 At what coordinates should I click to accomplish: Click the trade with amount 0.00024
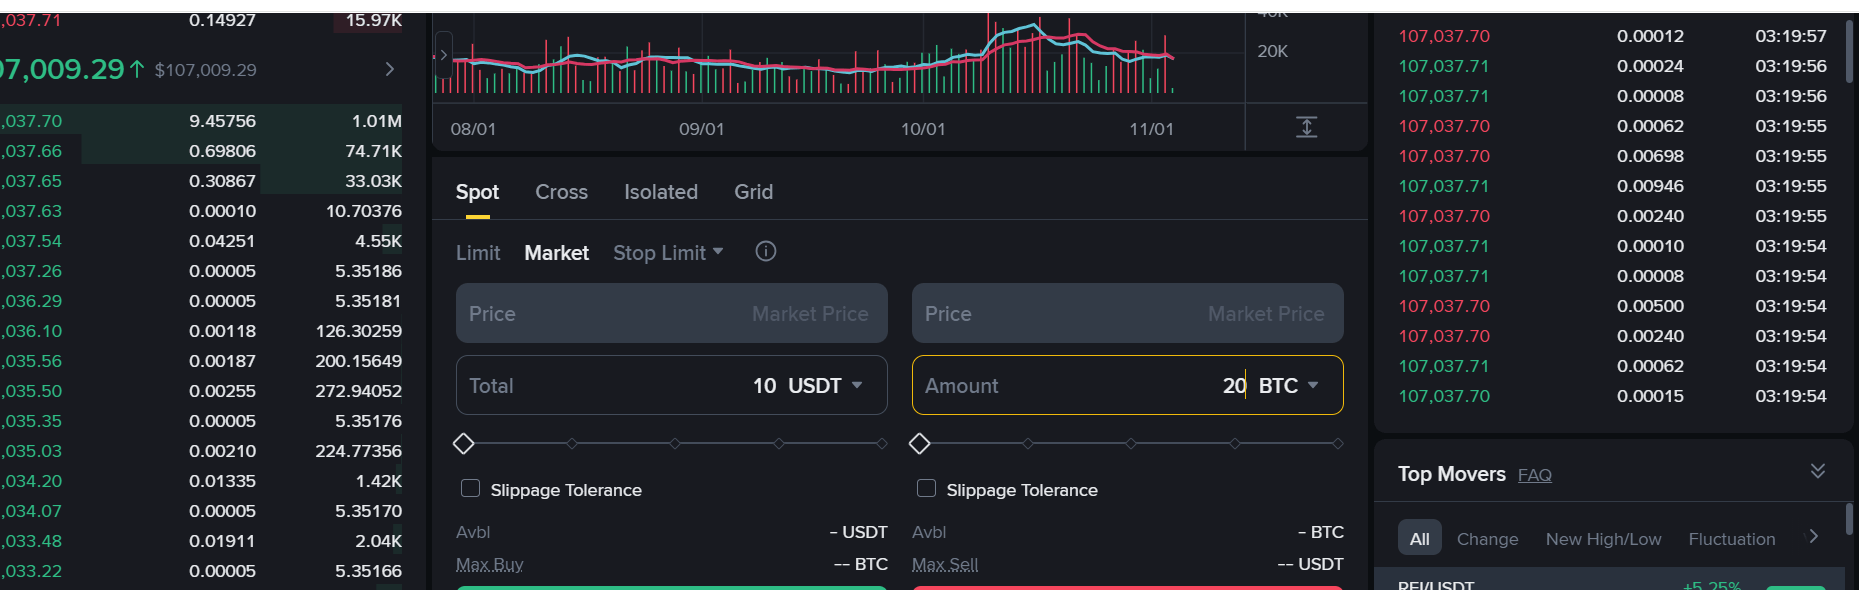[x=1612, y=66]
